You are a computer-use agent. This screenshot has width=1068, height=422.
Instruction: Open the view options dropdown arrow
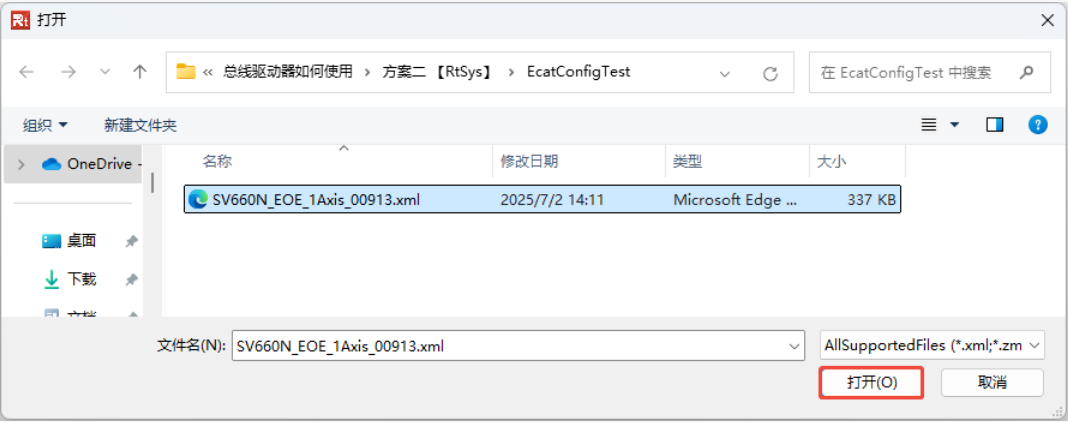pyautogui.click(x=954, y=125)
